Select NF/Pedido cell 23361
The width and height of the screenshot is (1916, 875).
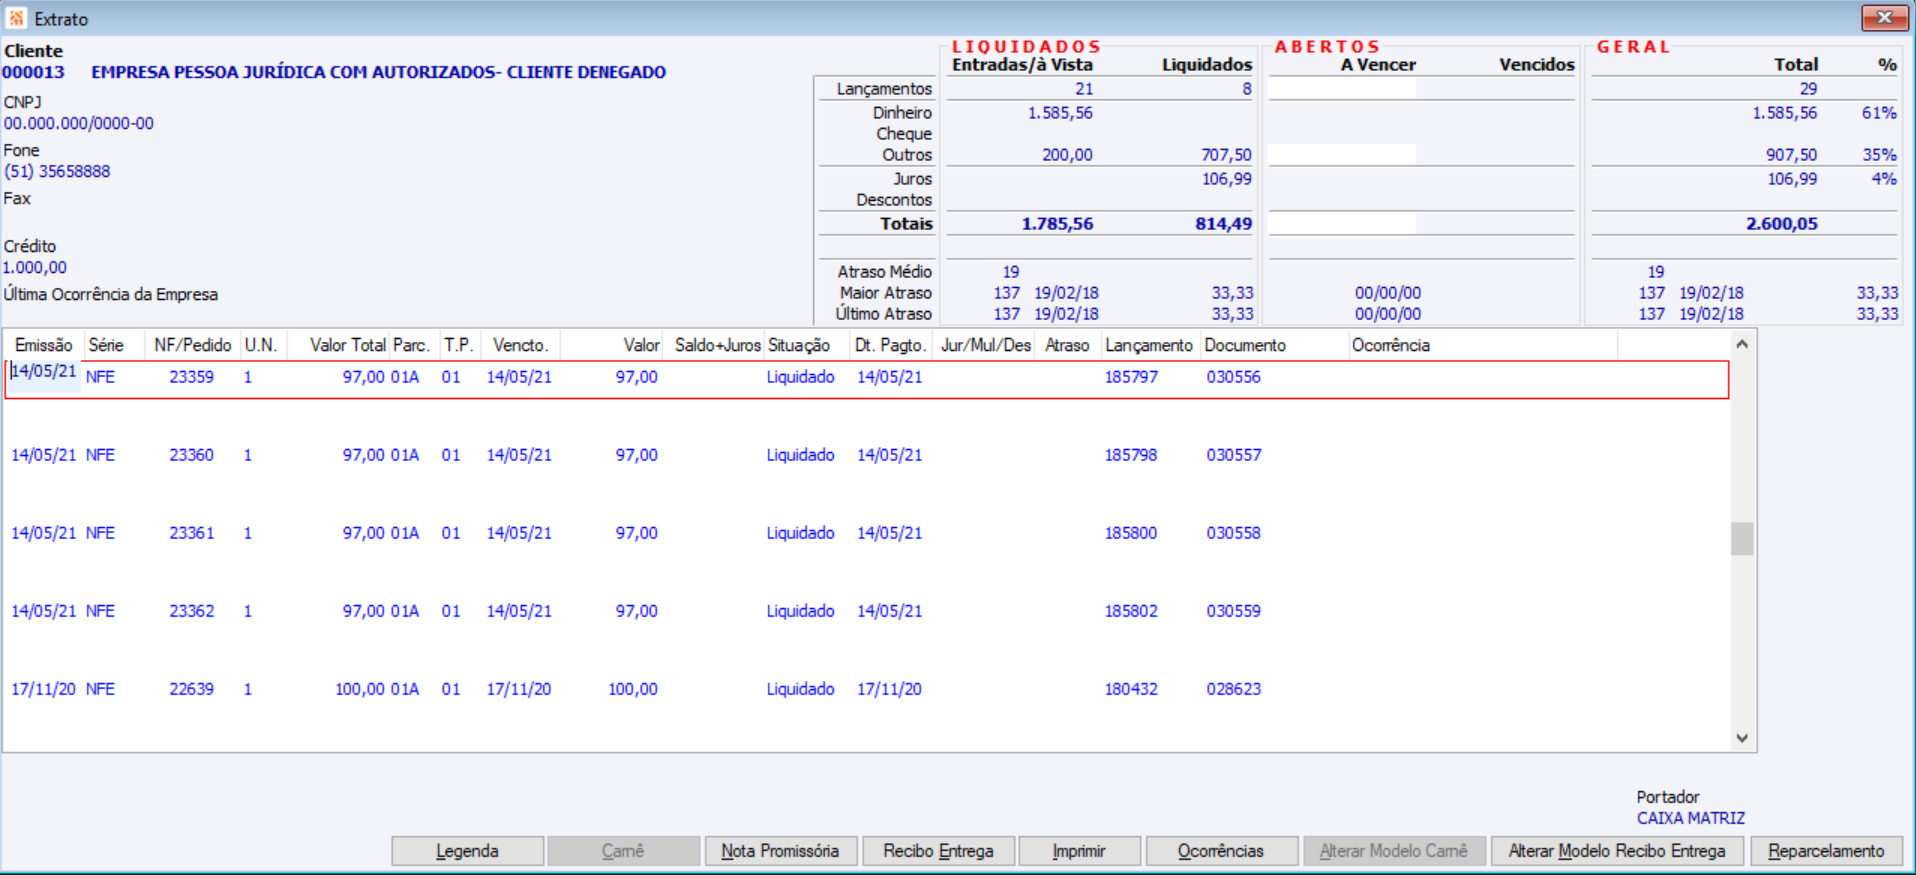point(191,533)
